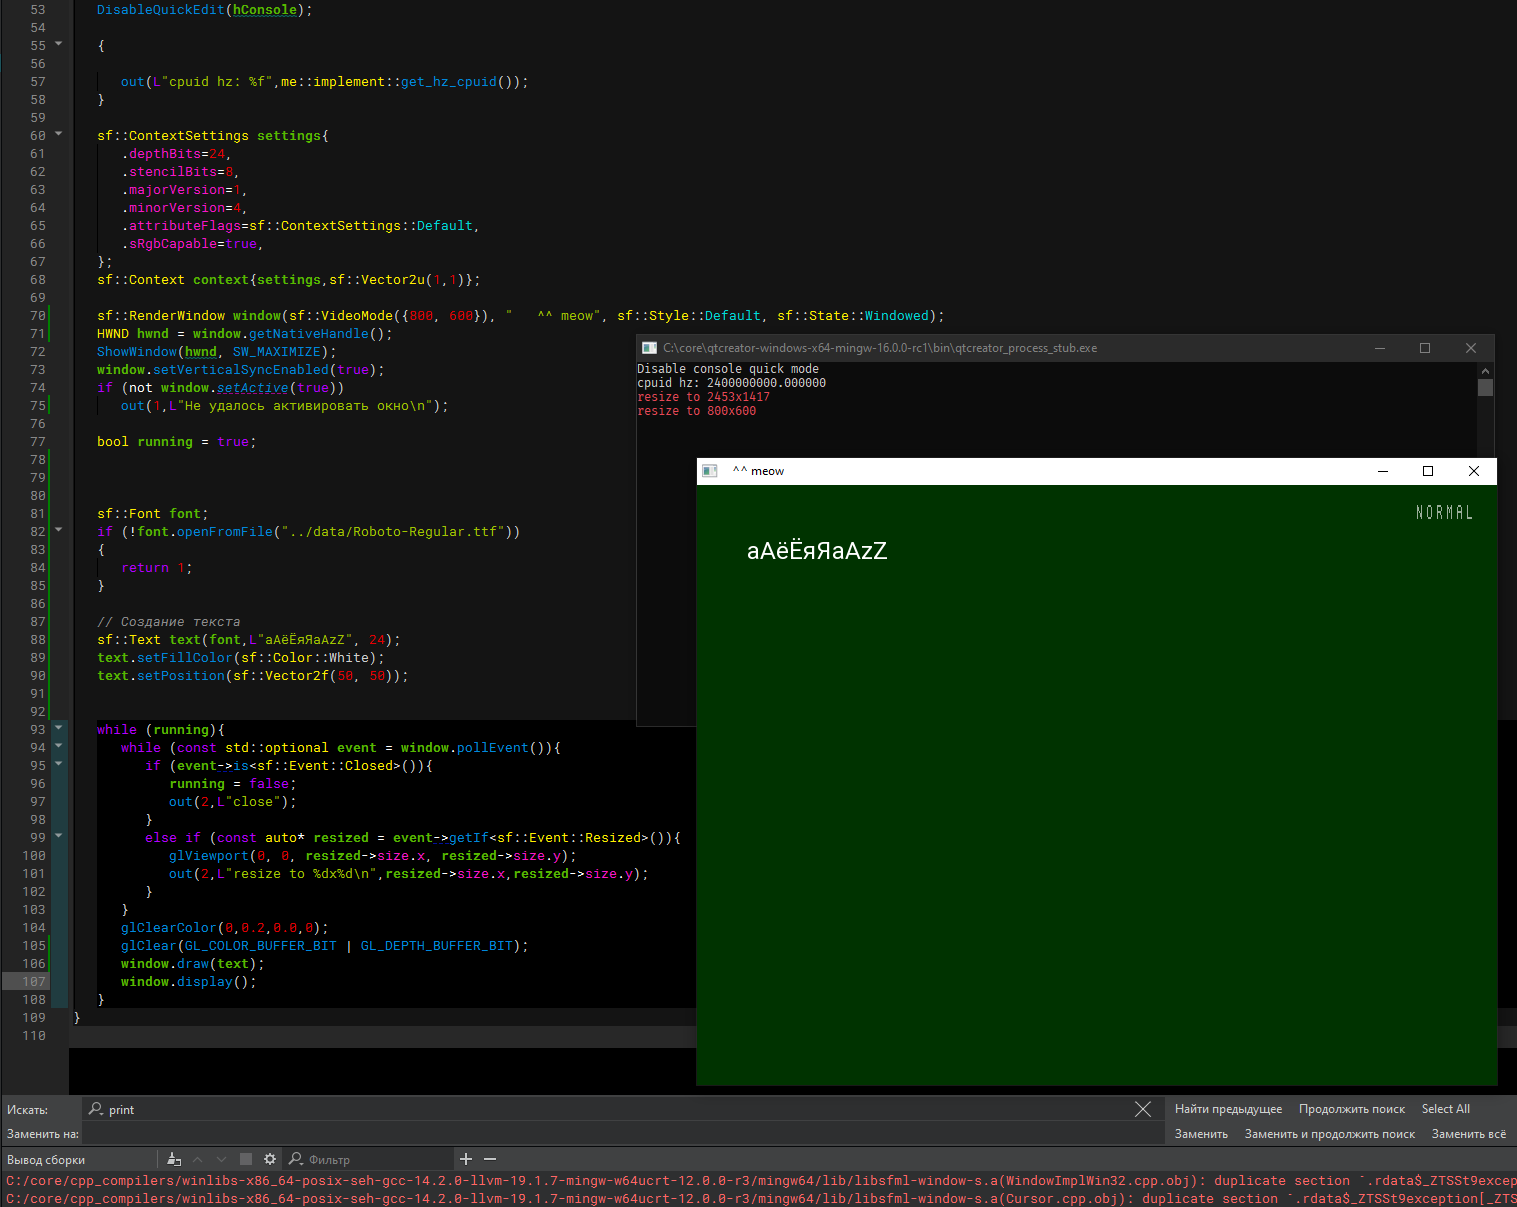1517x1207 pixels.
Task: Click 'Заменить всё' to replace all
Action: pos(1468,1134)
